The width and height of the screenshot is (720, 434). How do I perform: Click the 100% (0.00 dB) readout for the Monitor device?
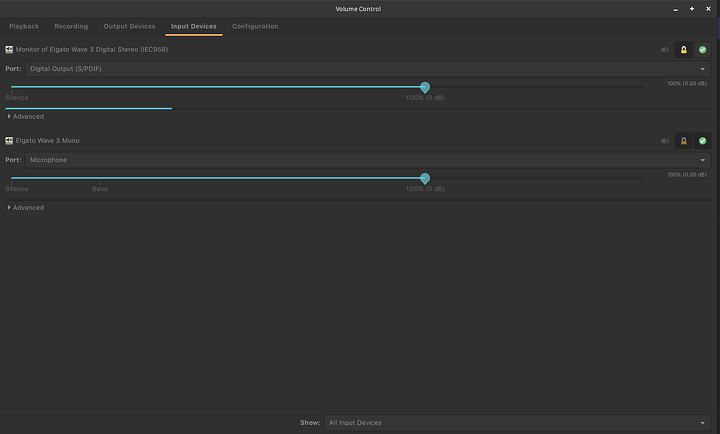tap(687, 84)
